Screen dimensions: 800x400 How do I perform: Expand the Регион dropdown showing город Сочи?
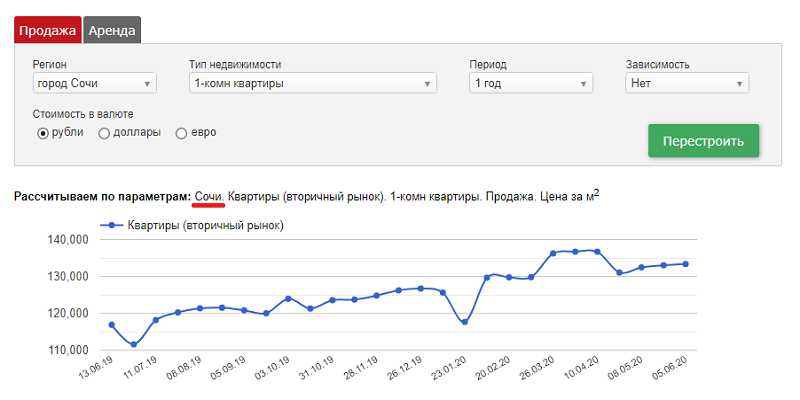tap(94, 84)
